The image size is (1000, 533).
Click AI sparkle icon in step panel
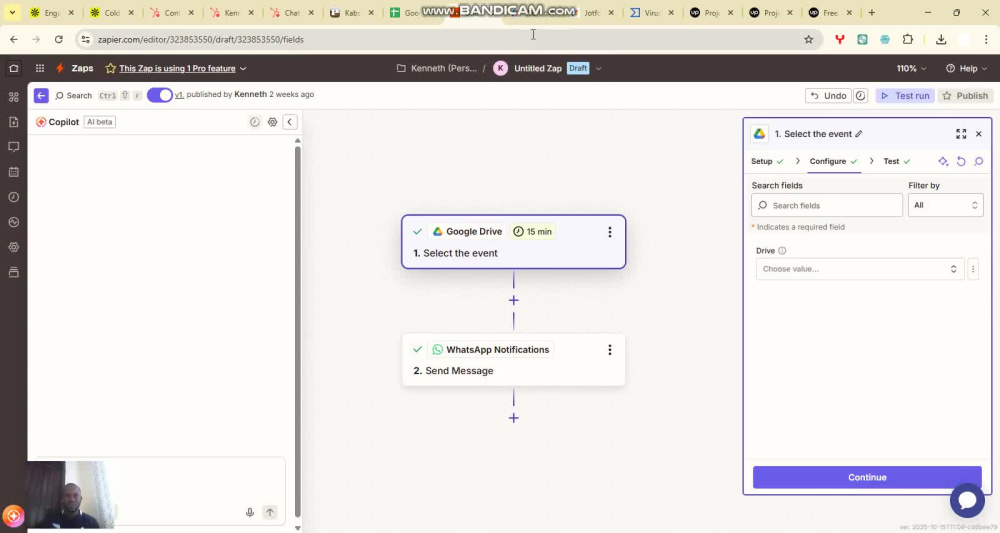[943, 161]
